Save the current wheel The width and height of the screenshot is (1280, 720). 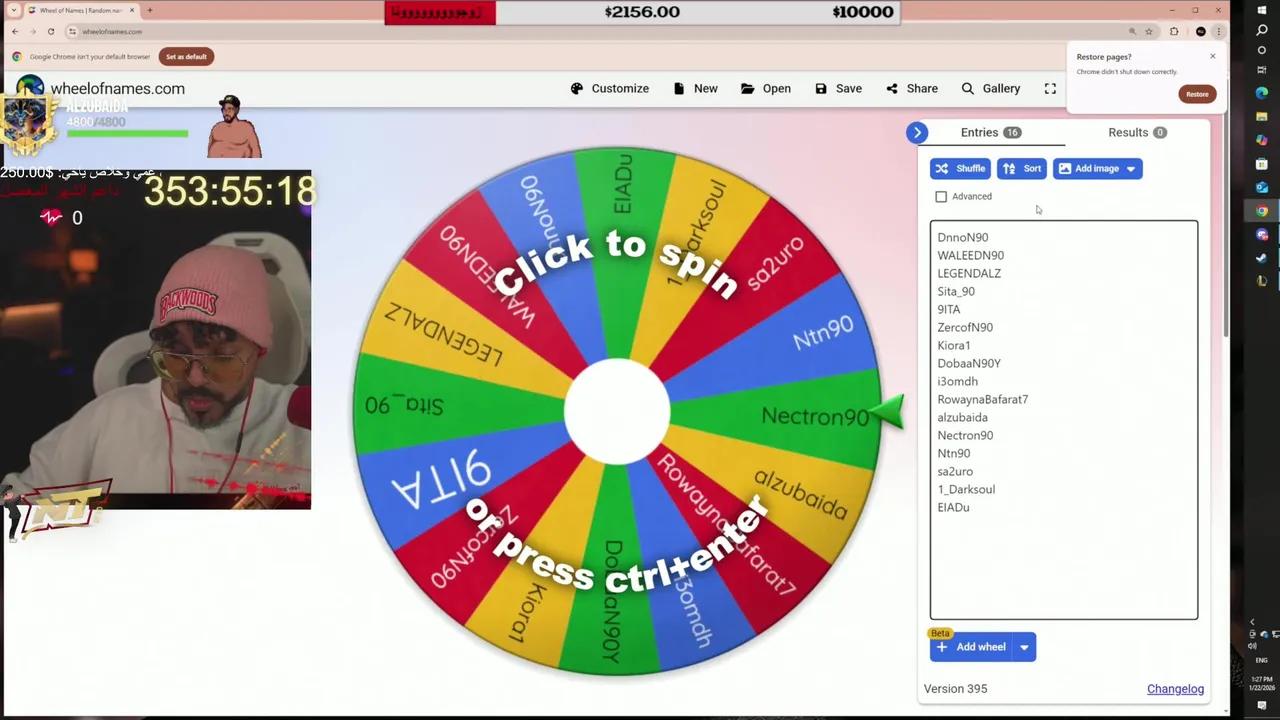coord(838,88)
